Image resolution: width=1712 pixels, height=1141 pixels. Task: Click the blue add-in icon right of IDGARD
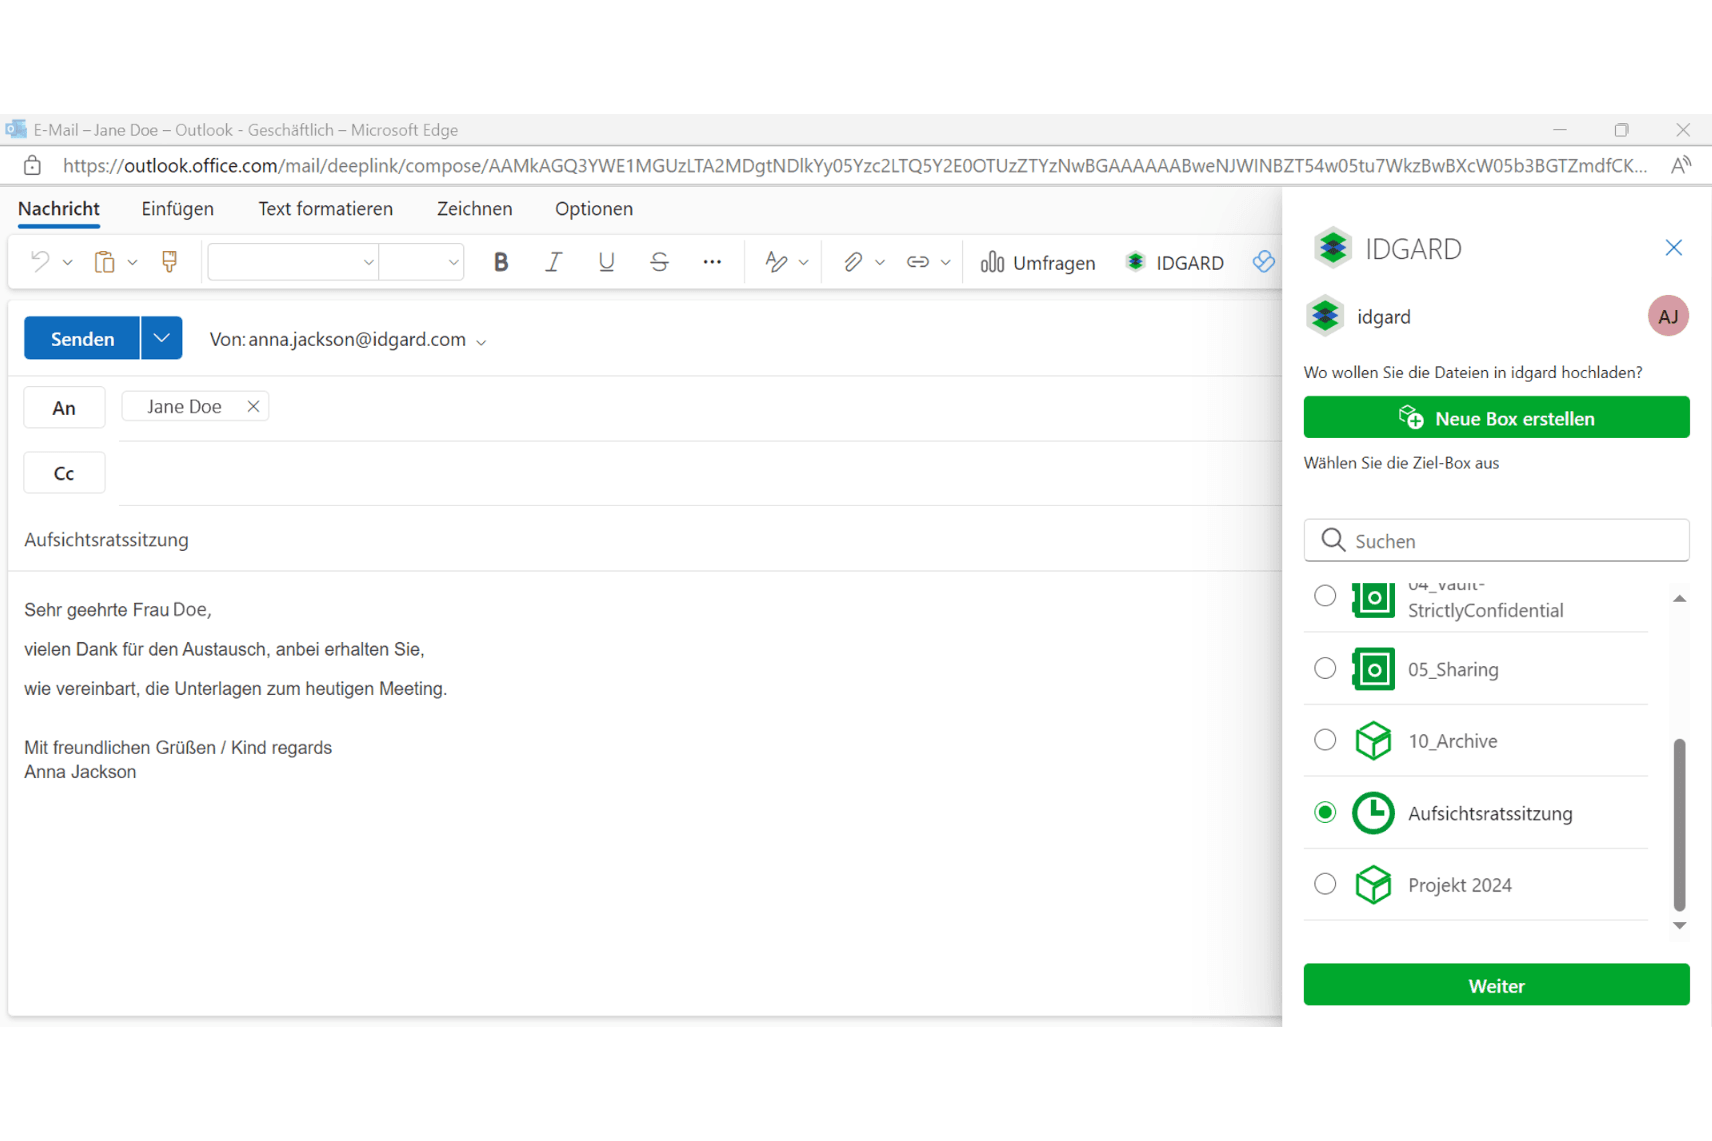click(1264, 262)
